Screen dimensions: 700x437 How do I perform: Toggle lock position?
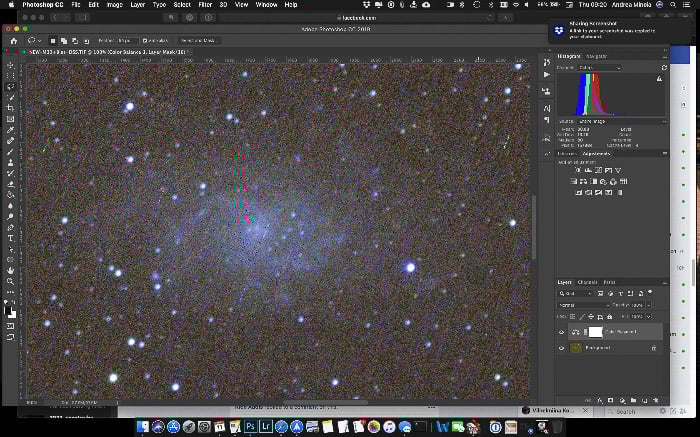[591, 316]
